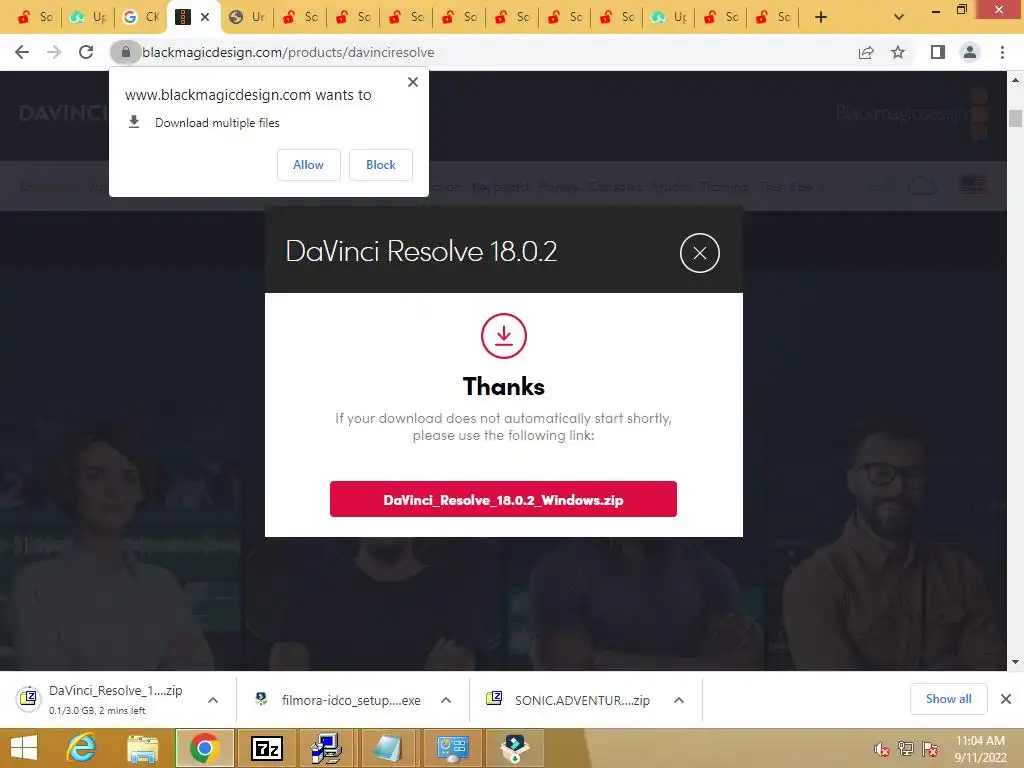Open the SONIC.ADVENTUR zip download
The height and width of the screenshot is (768, 1024).
pyautogui.click(x=569, y=700)
